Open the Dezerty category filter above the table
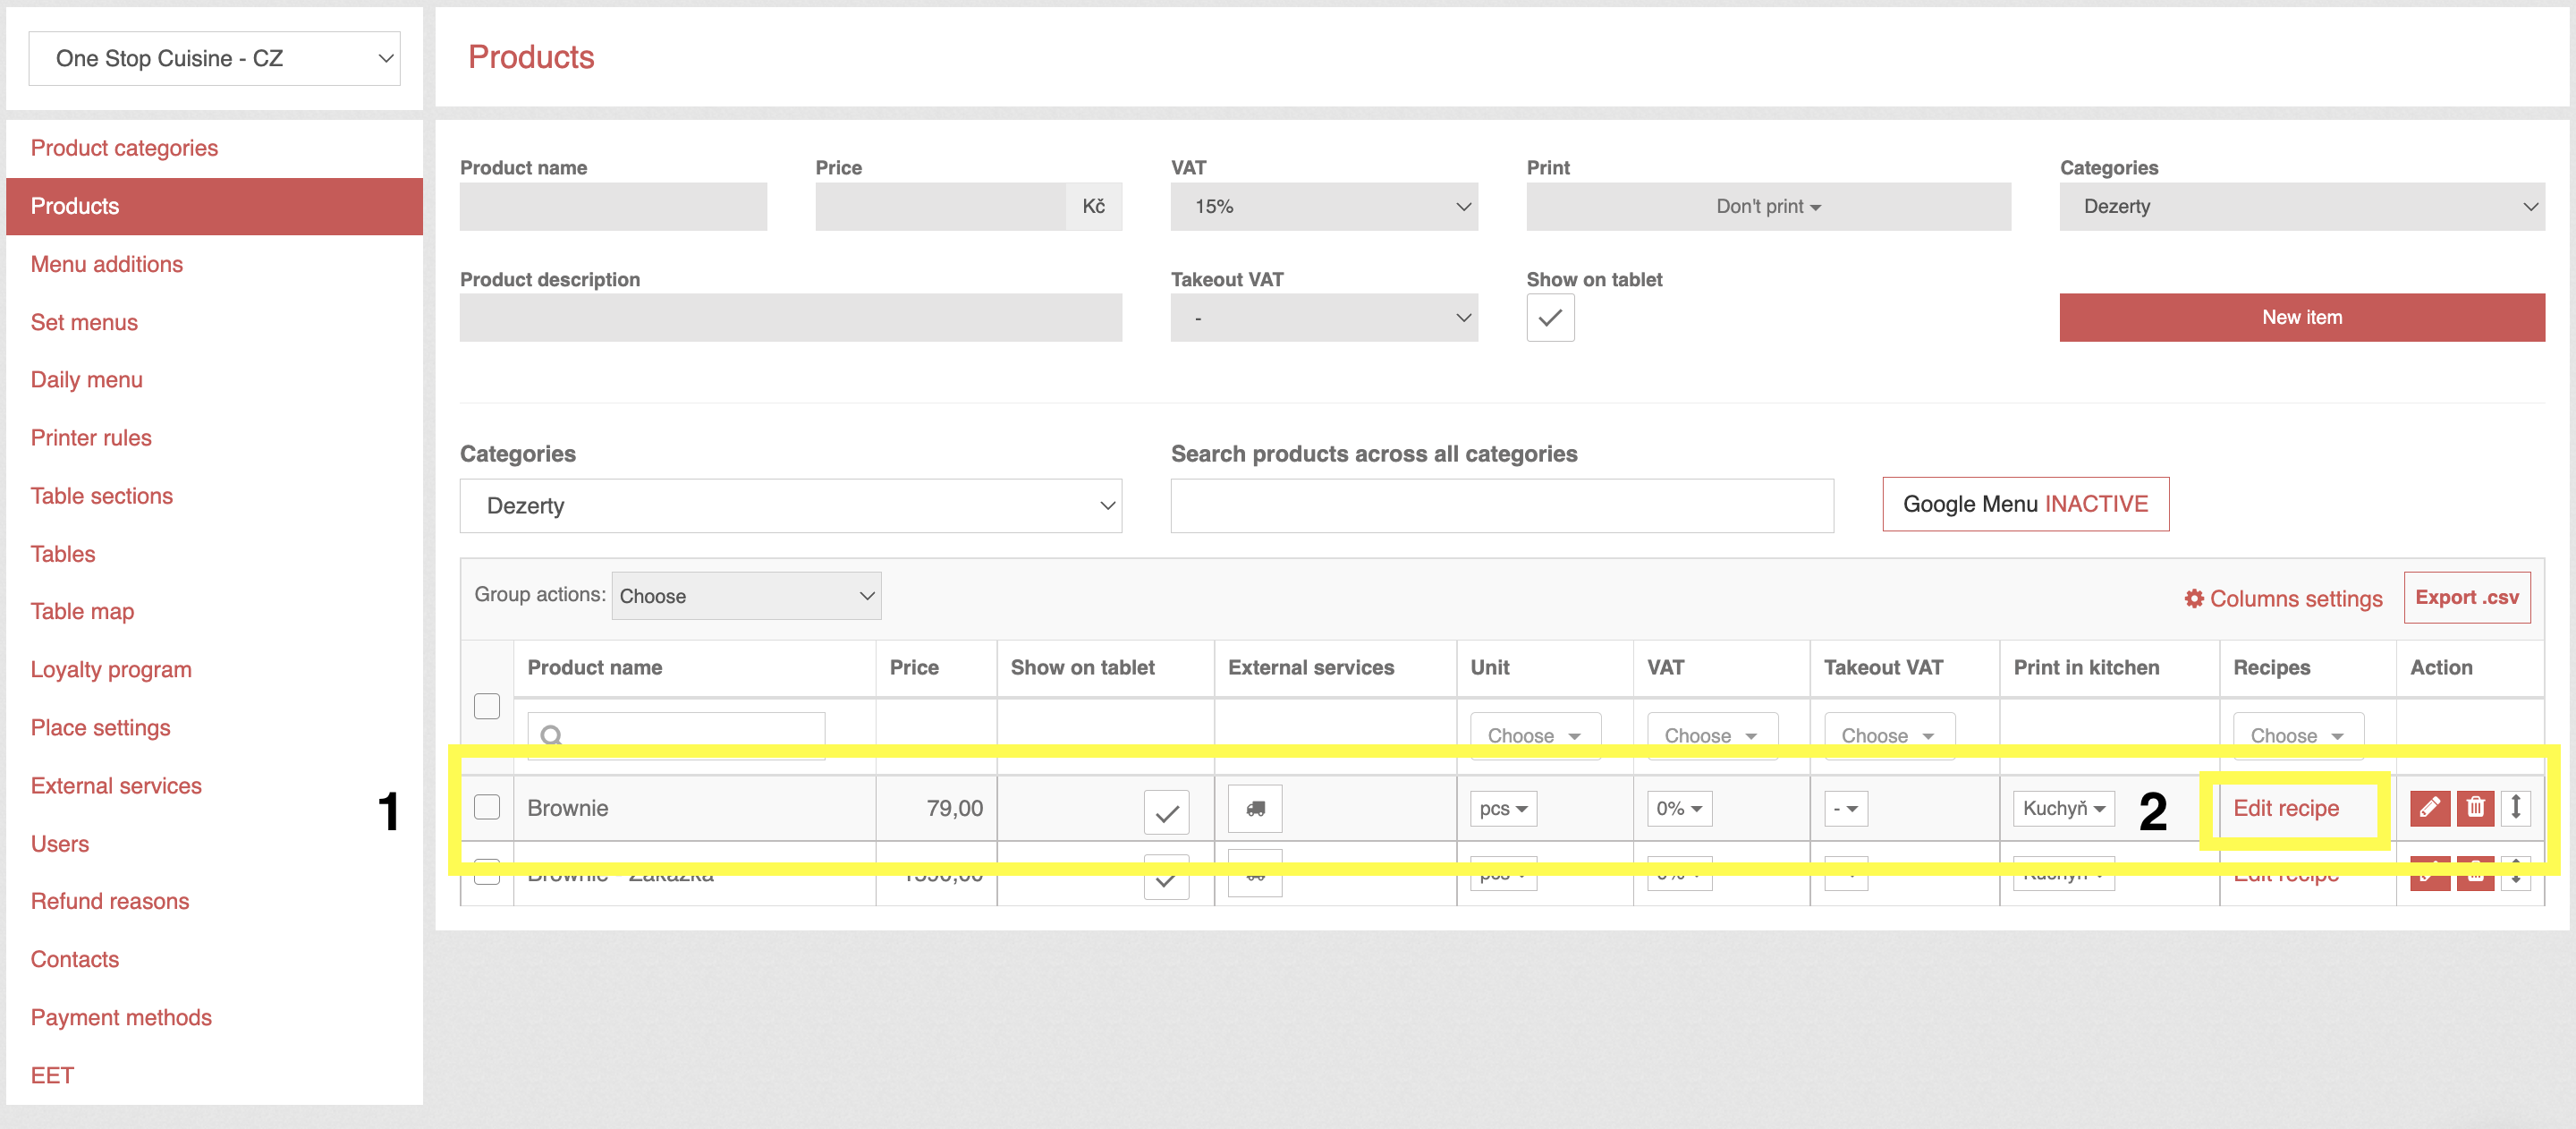This screenshot has width=2576, height=1129. [790, 505]
